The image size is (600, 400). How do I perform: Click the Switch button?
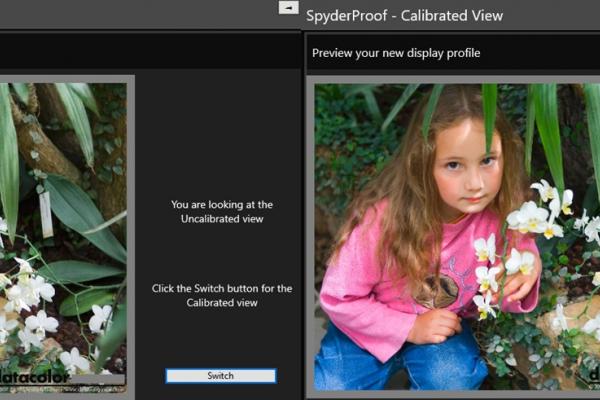click(x=221, y=376)
